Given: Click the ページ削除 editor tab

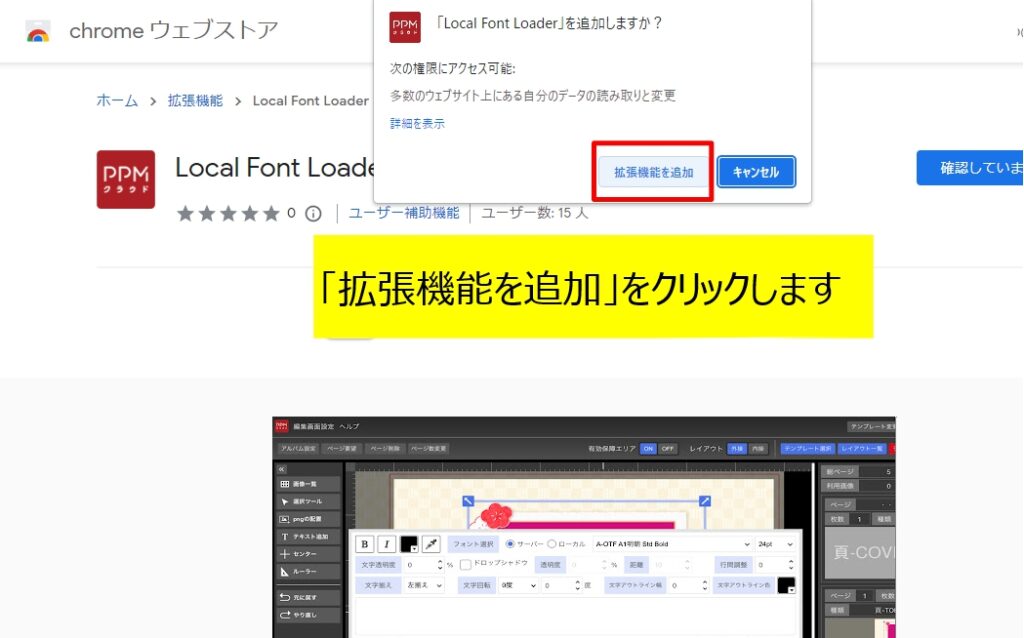Looking at the screenshot, I should click(x=385, y=449).
